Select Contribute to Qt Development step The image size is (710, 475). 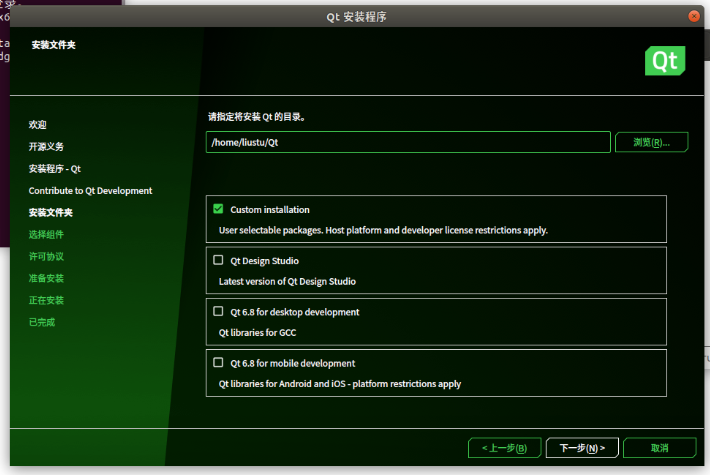[90, 191]
